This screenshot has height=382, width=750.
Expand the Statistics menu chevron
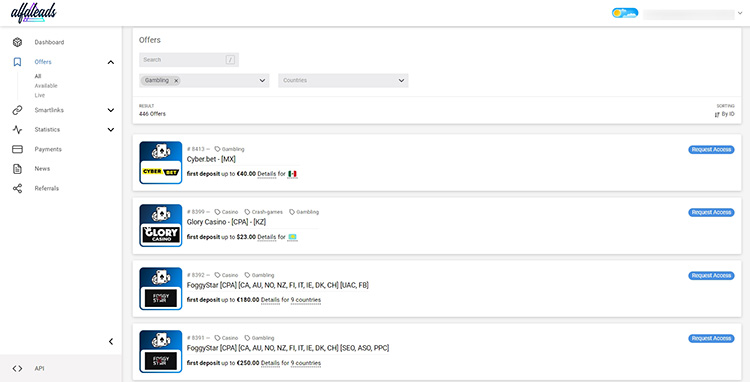tap(111, 130)
